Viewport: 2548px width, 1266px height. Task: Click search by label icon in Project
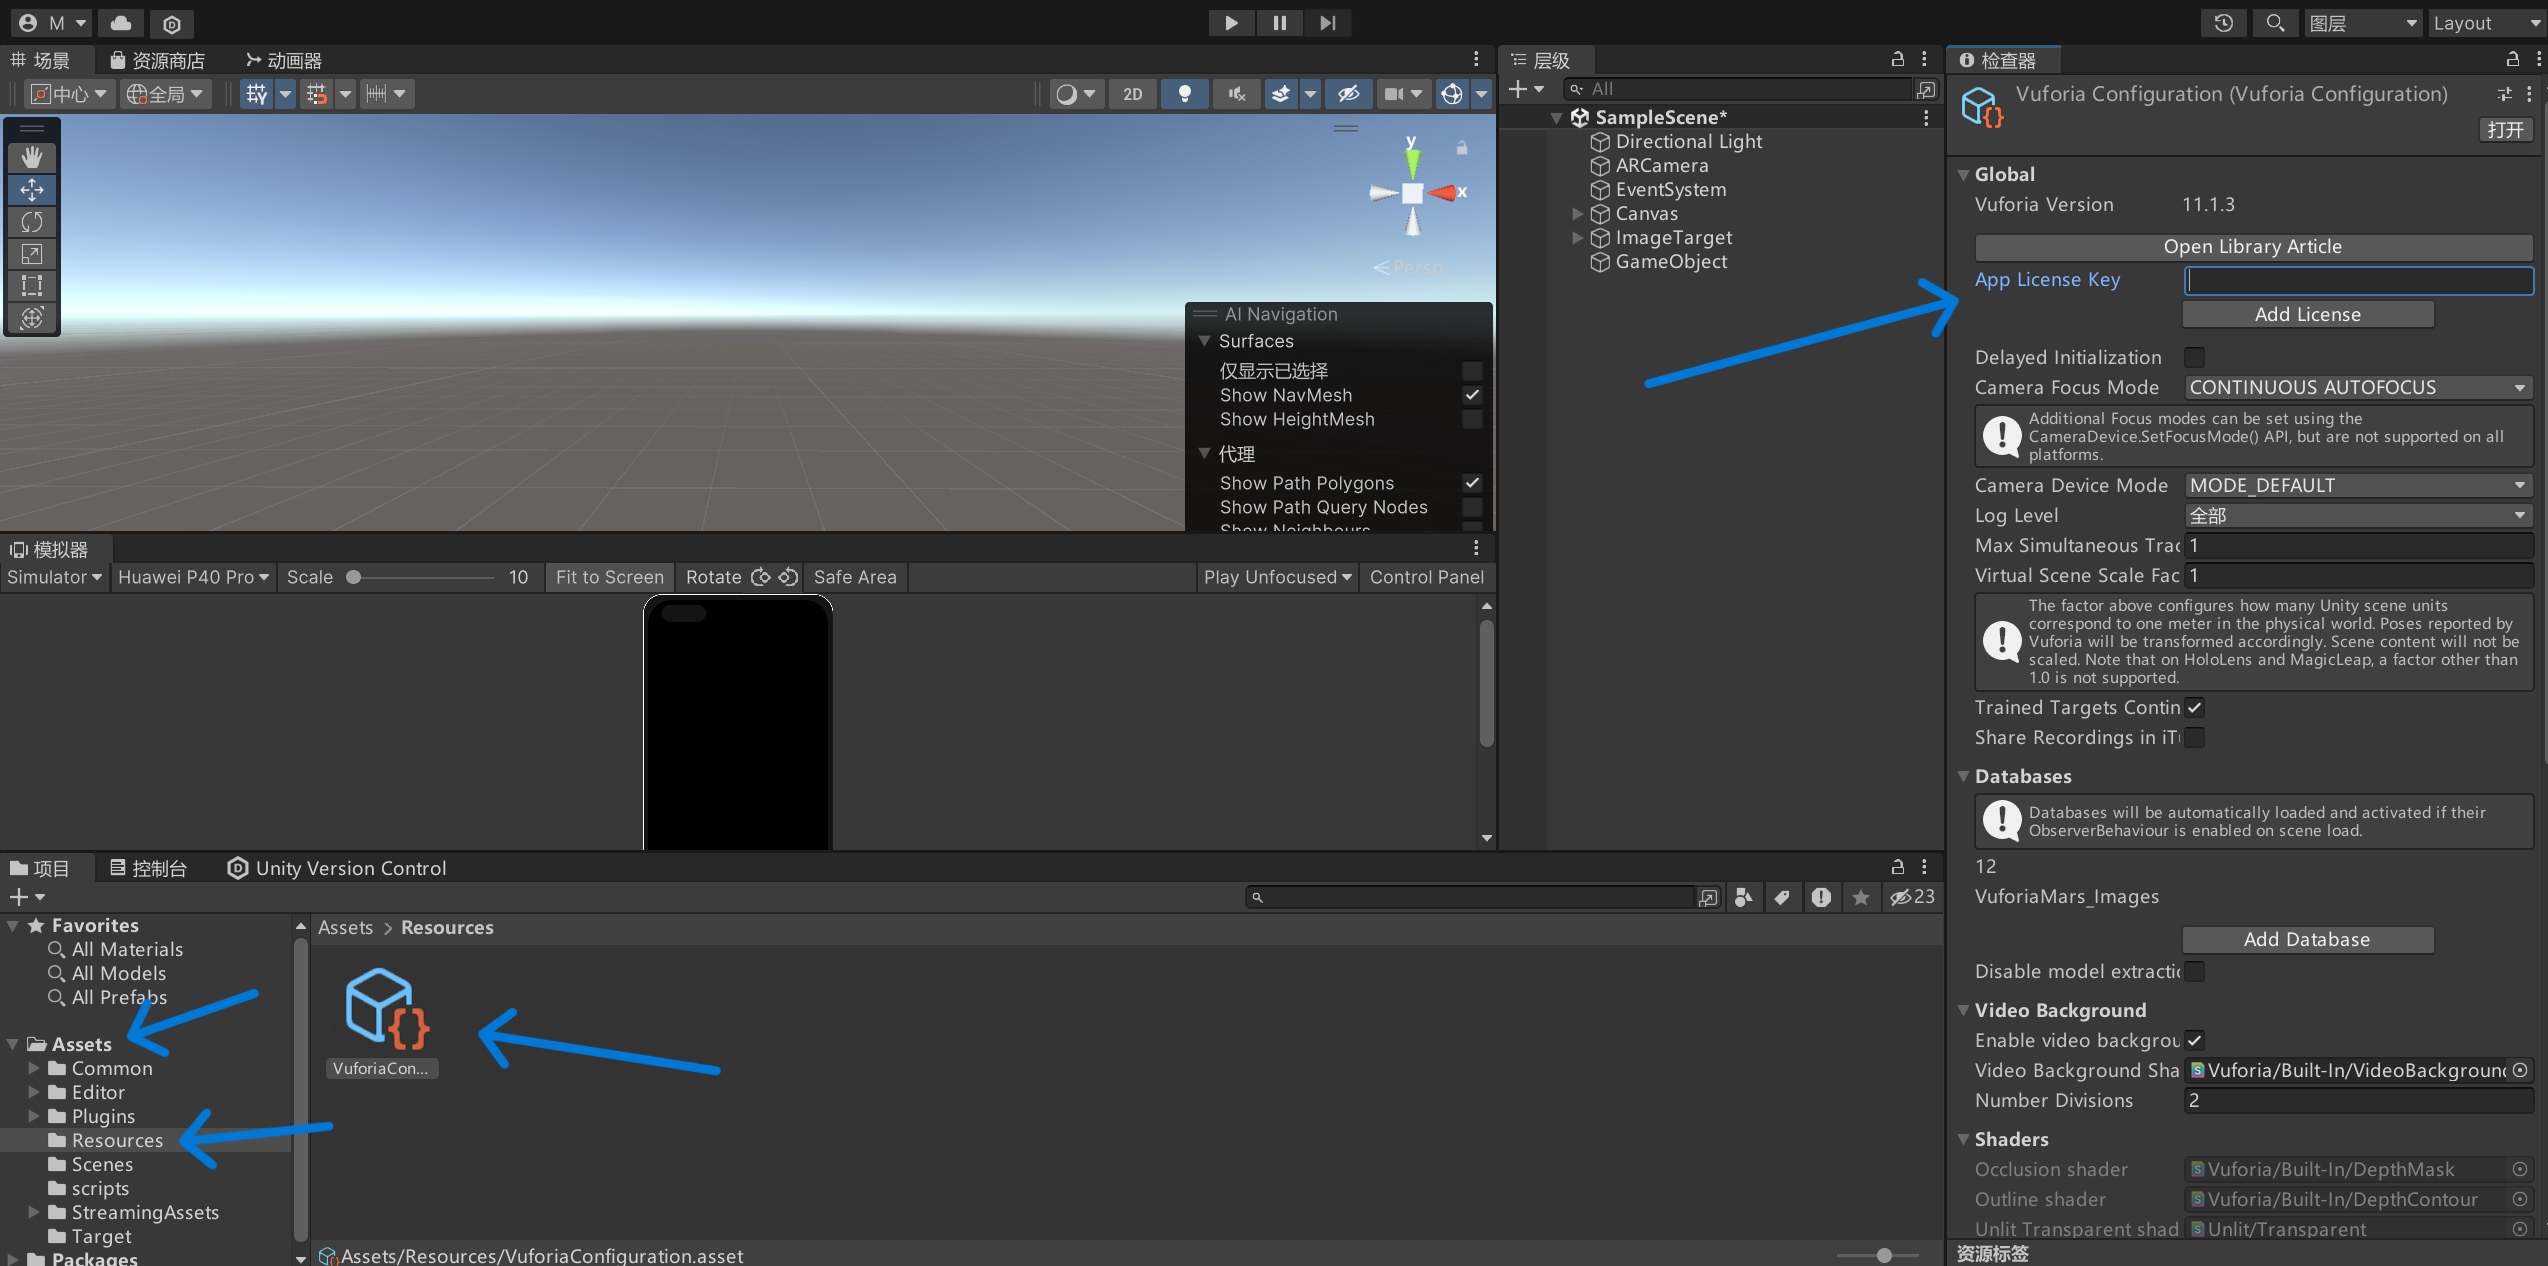(x=1782, y=897)
